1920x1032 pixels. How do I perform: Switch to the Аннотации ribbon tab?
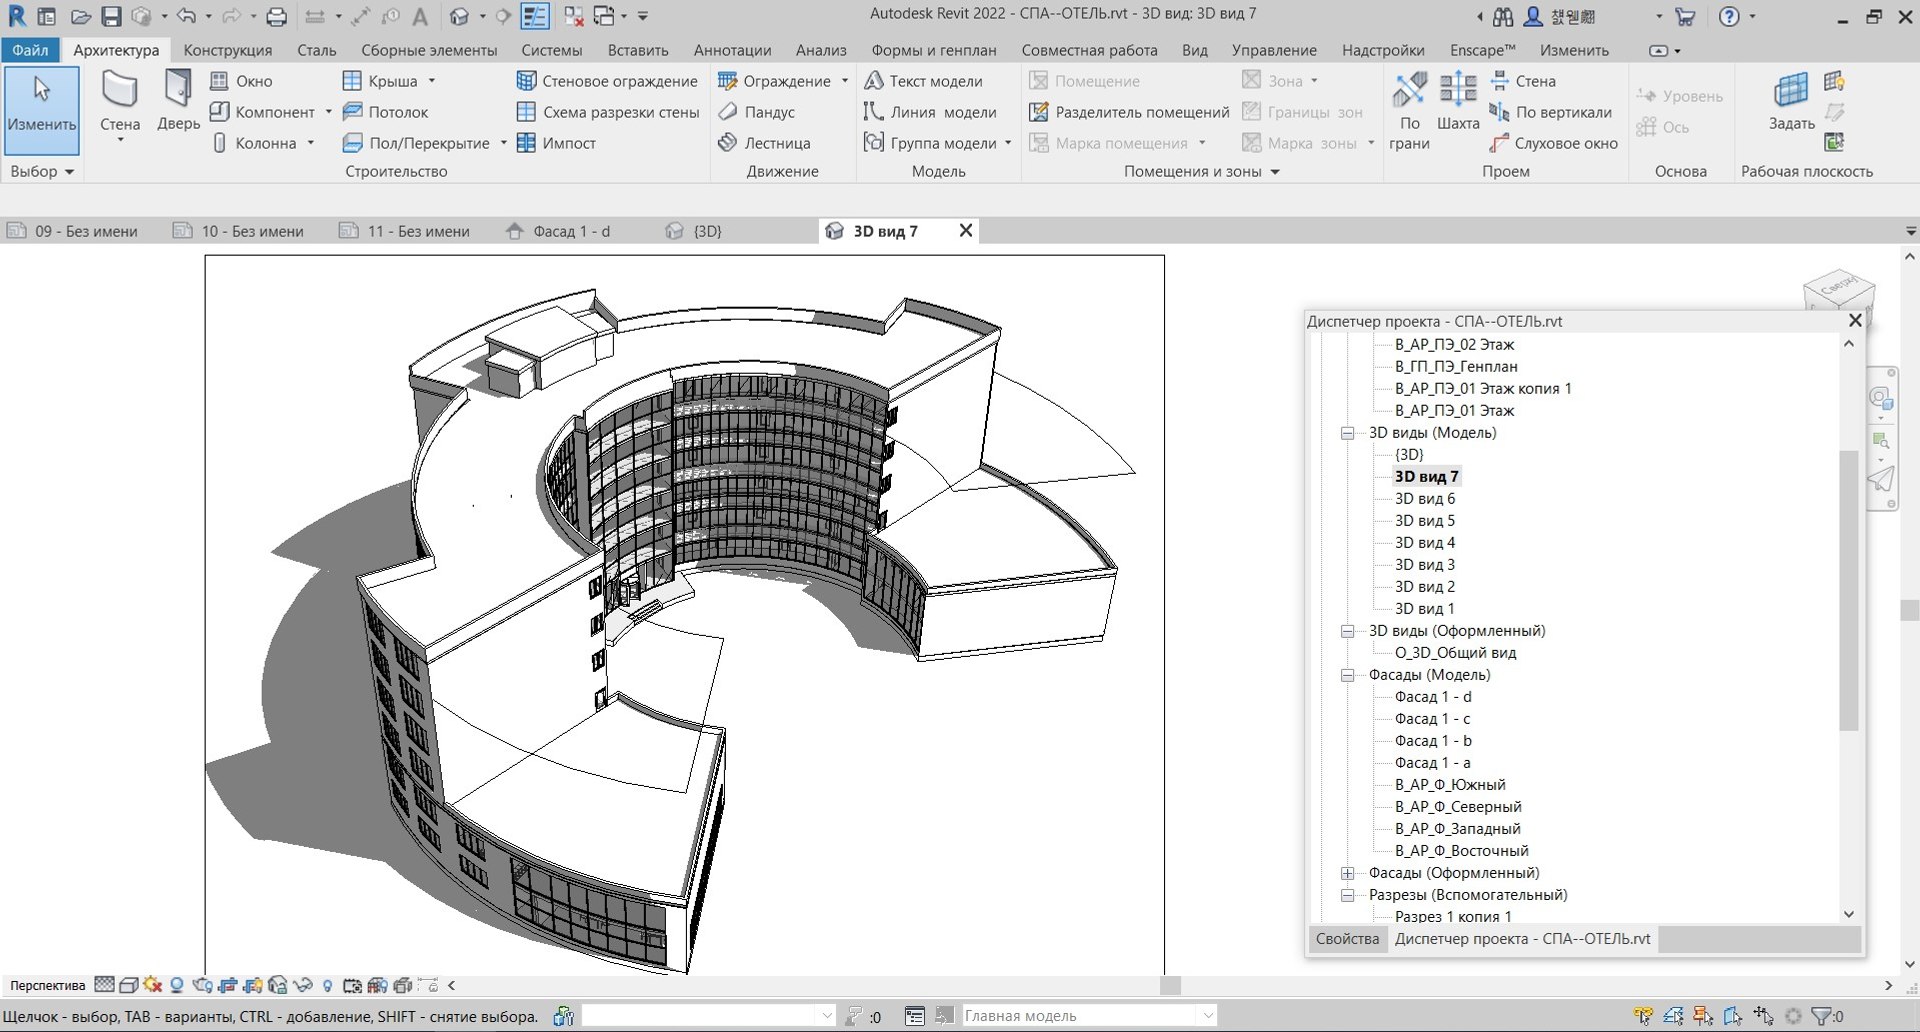pyautogui.click(x=732, y=50)
